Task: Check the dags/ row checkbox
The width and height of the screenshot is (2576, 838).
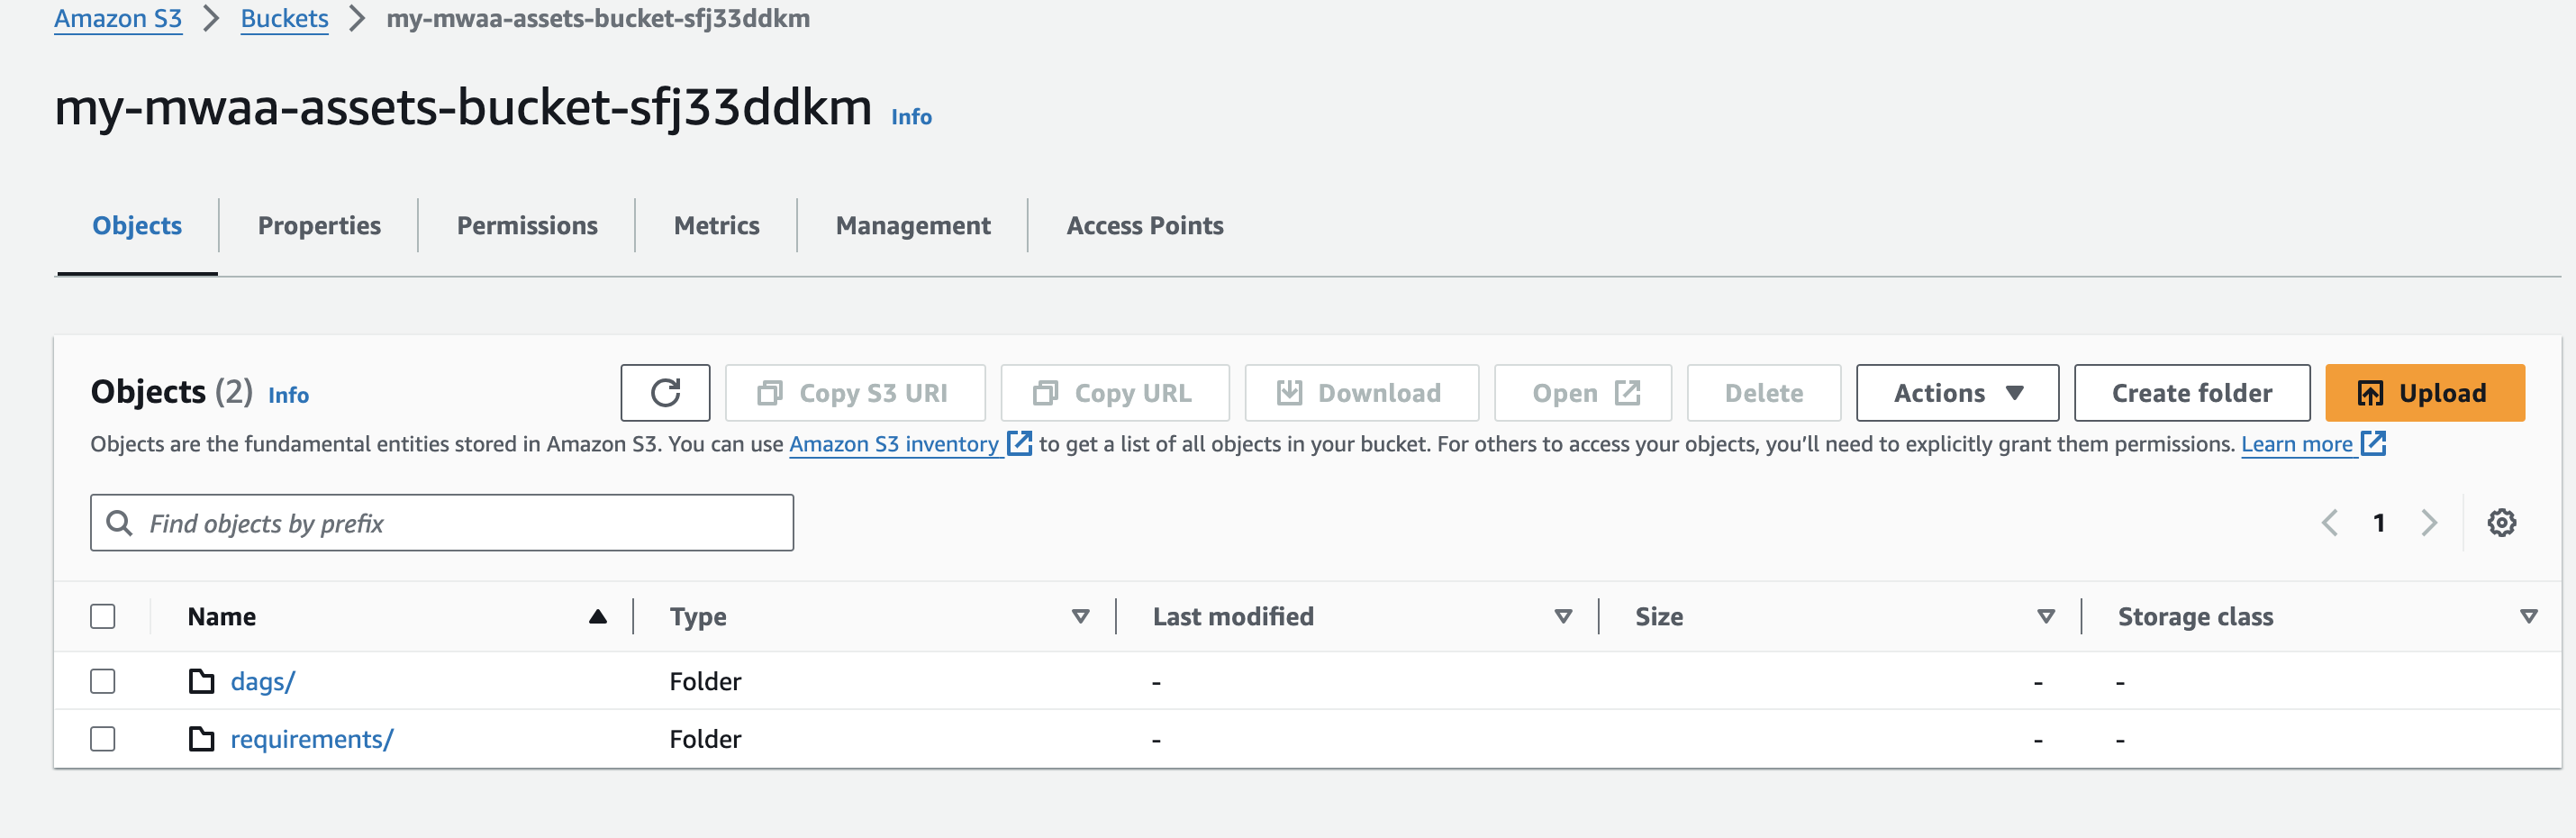Action: [103, 681]
